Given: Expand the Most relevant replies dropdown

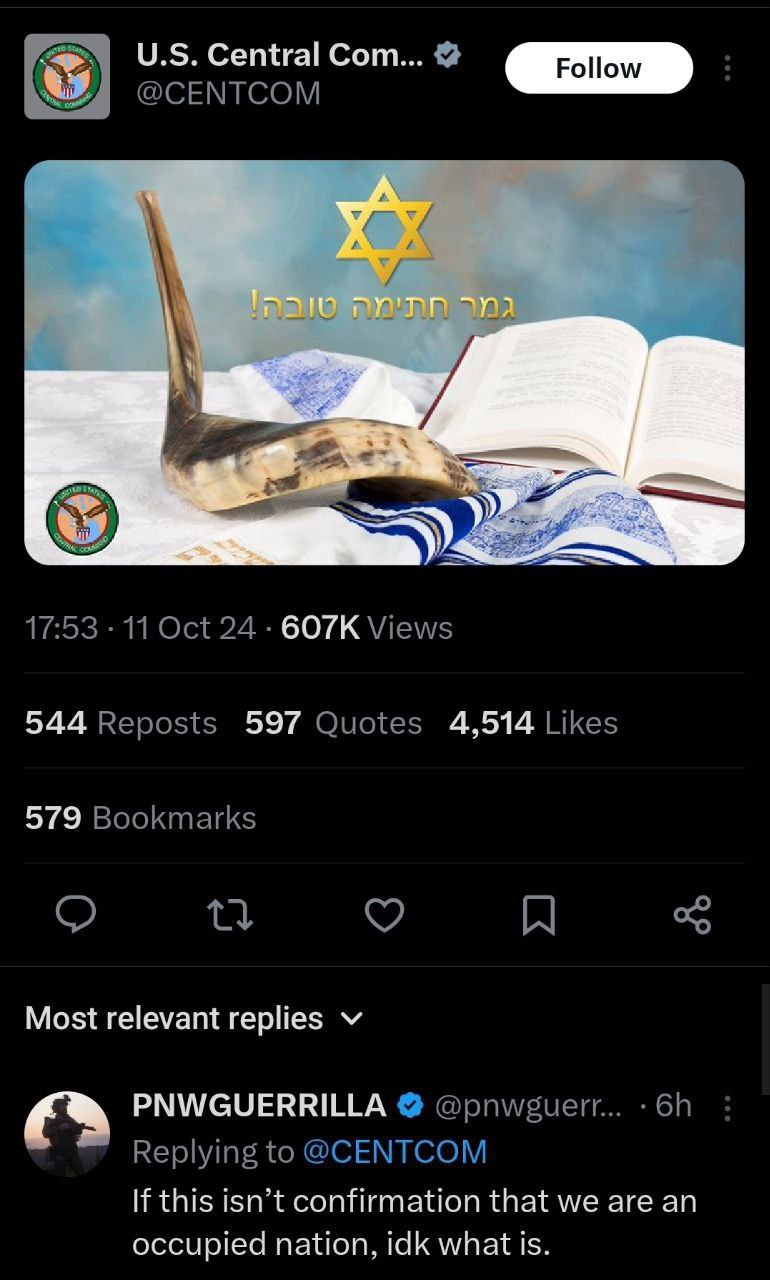Looking at the screenshot, I should (194, 1018).
